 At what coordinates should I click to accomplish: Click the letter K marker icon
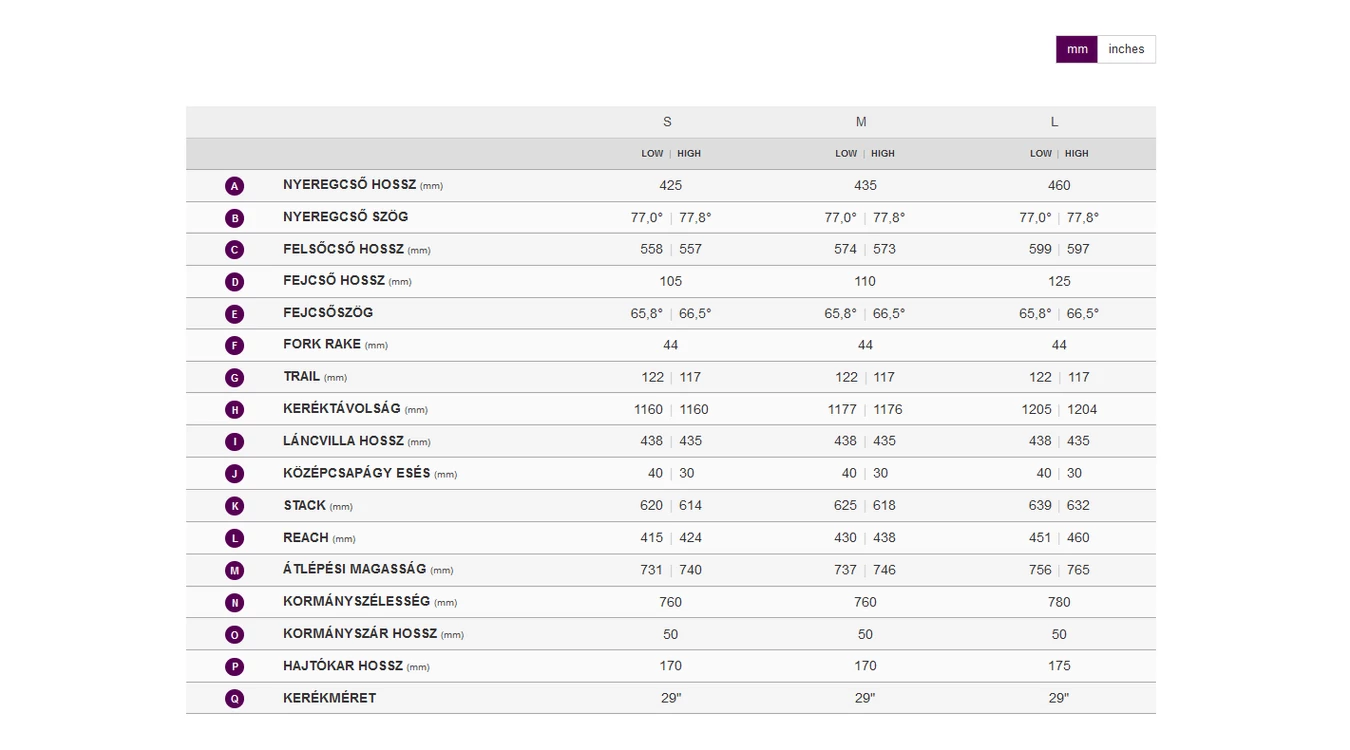(x=234, y=506)
